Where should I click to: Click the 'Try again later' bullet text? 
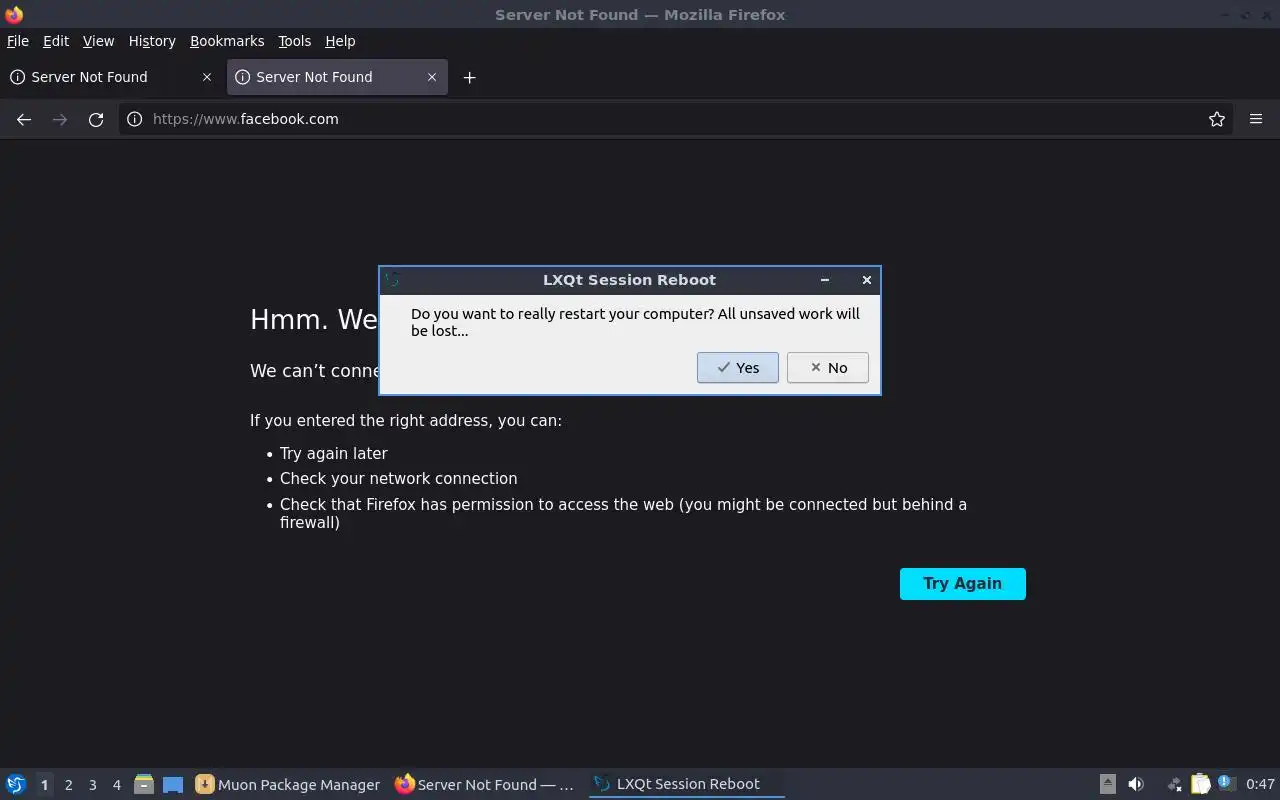point(334,453)
